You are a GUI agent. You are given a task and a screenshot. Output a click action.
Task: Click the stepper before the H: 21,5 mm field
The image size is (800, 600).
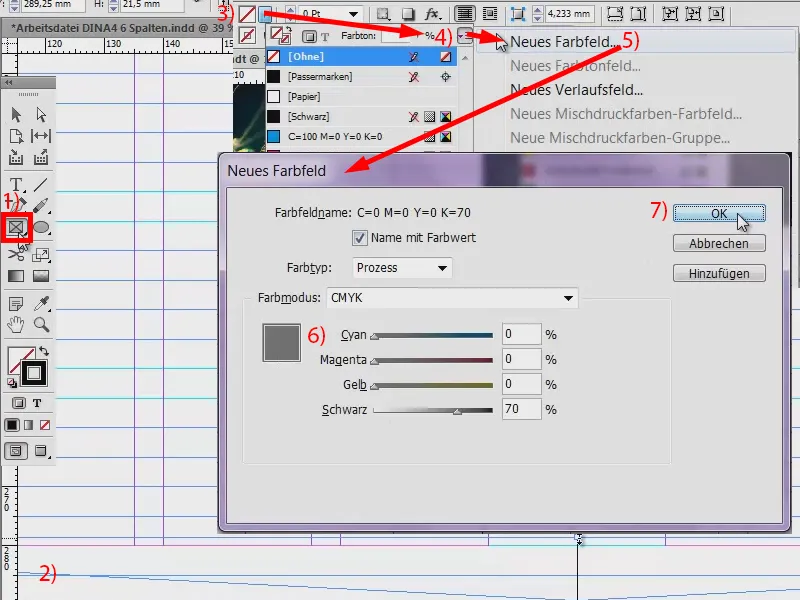click(113, 5)
